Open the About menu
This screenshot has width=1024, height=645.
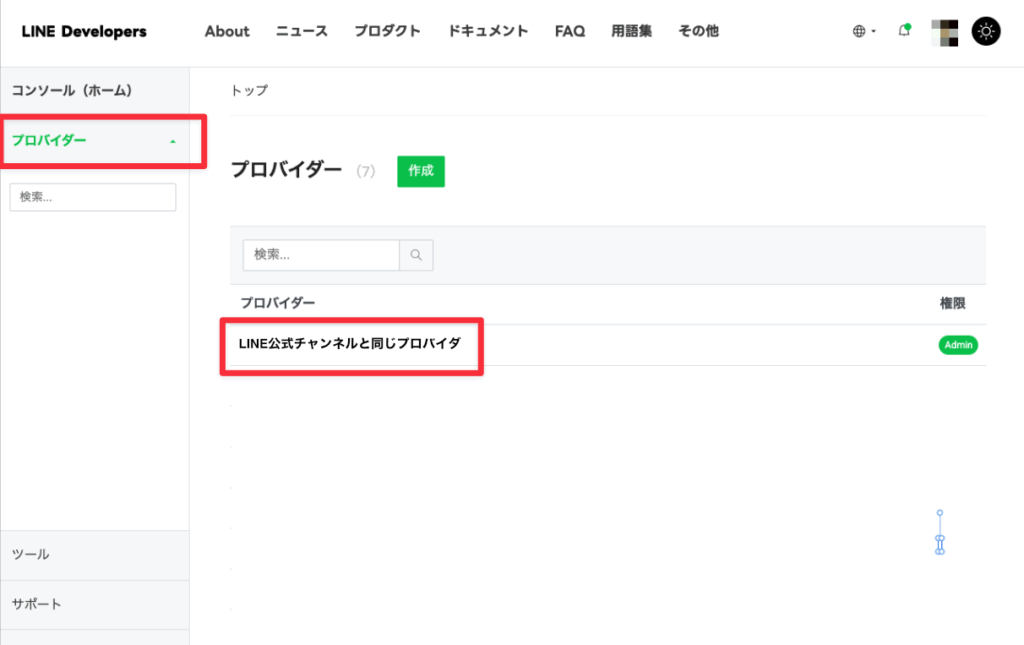(x=227, y=32)
